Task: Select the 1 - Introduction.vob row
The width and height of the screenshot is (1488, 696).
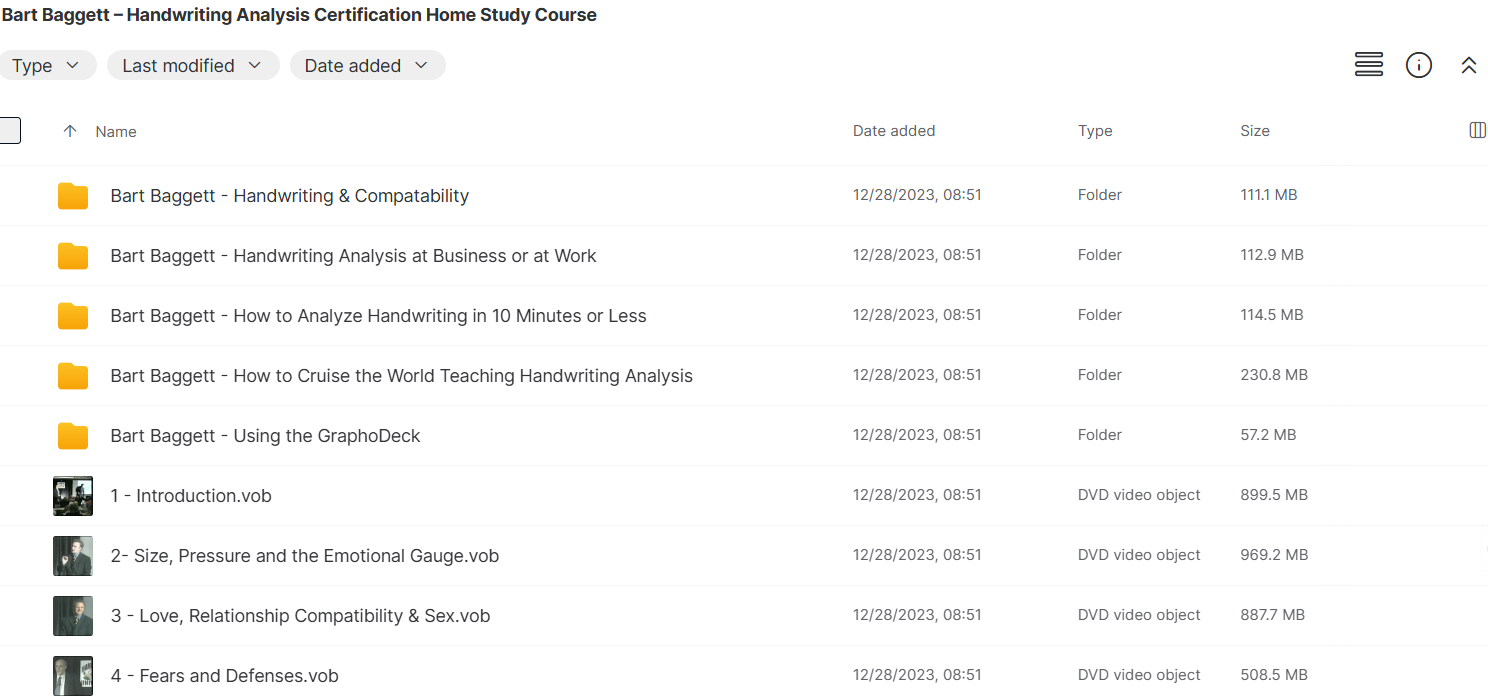Action: pos(191,495)
